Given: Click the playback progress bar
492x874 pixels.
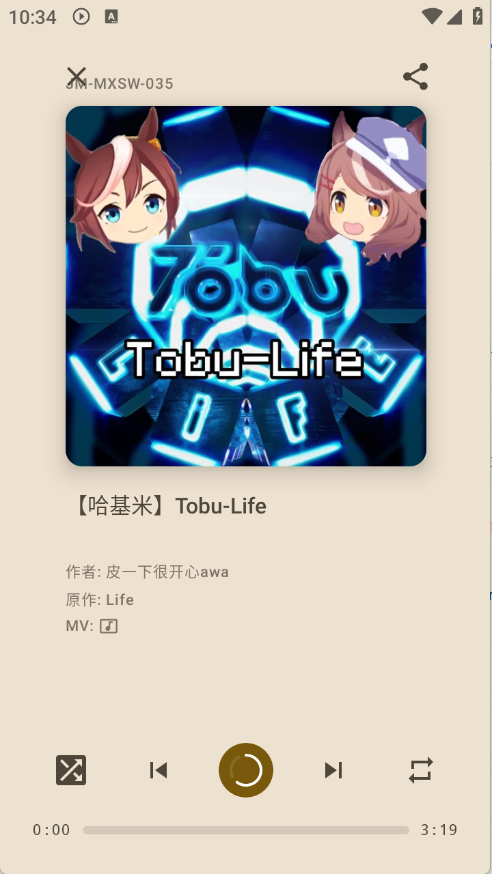Looking at the screenshot, I should coord(246,830).
